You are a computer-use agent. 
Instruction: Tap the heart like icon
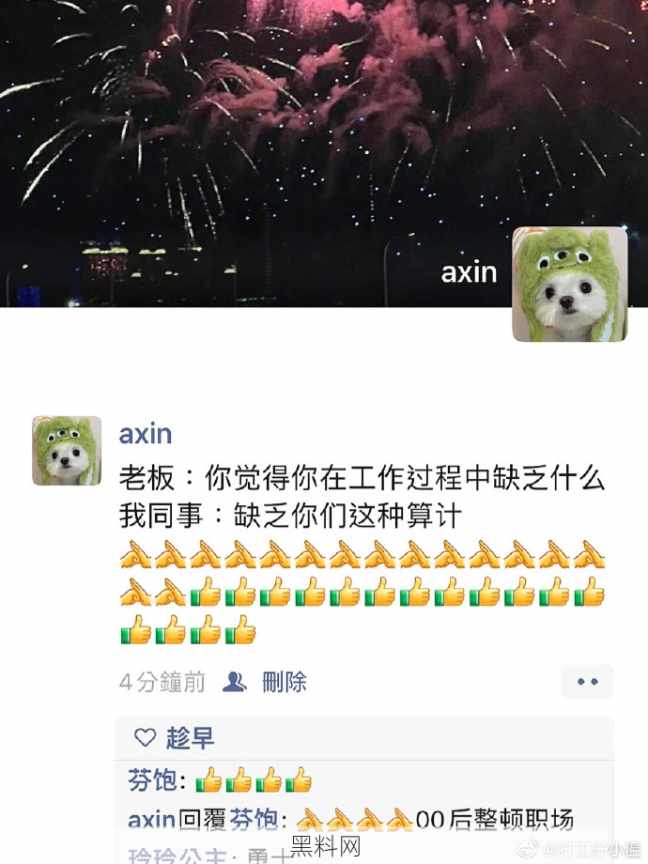pyautogui.click(x=145, y=737)
